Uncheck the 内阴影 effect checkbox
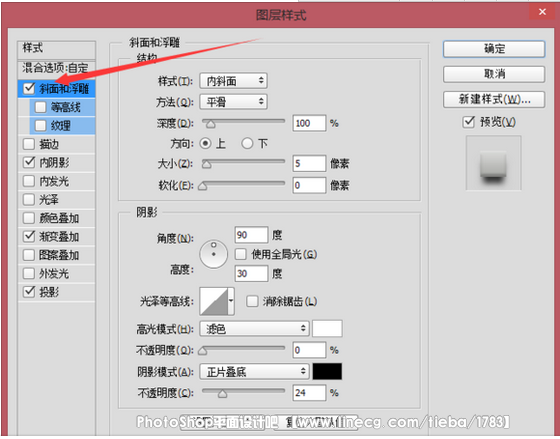The width and height of the screenshot is (560, 439). [29, 162]
